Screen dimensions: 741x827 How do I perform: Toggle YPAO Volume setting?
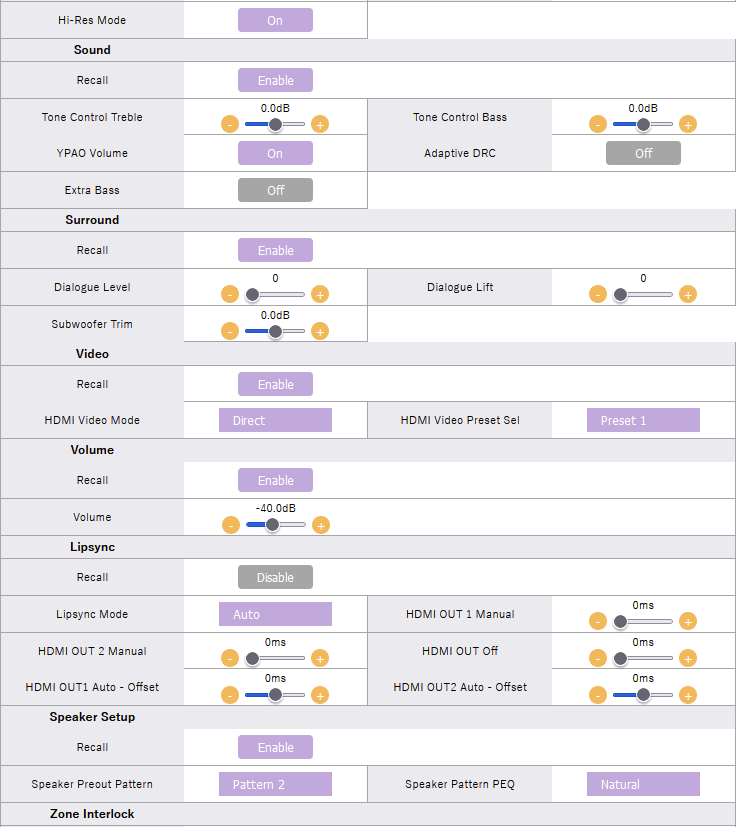click(x=275, y=153)
